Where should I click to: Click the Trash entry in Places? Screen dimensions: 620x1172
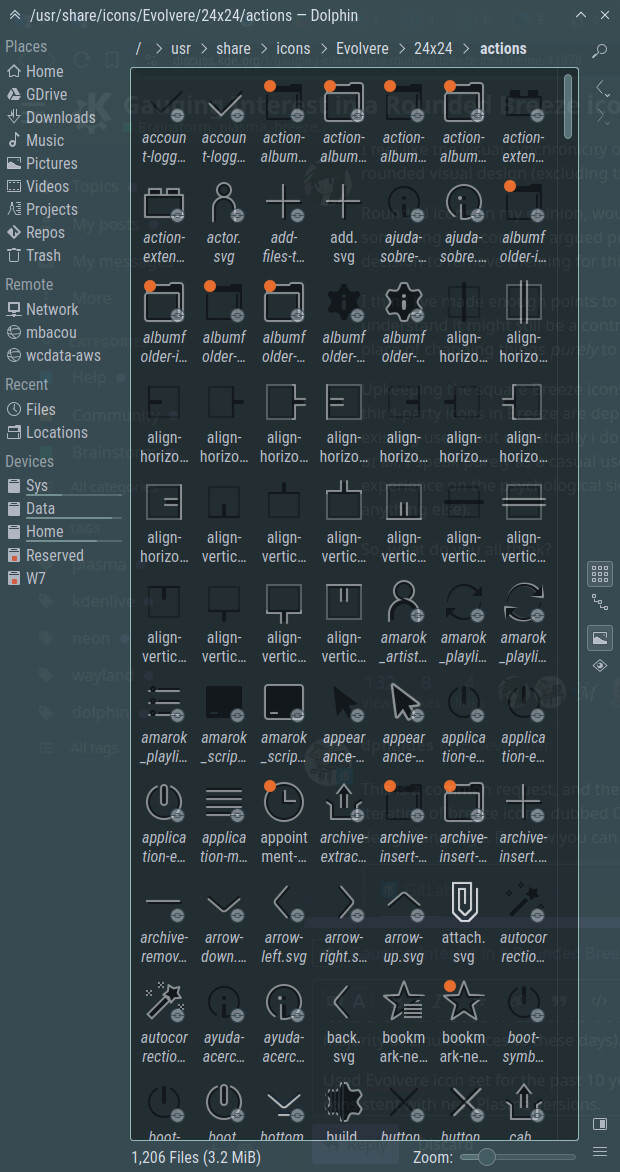pyautogui.click(x=43, y=255)
